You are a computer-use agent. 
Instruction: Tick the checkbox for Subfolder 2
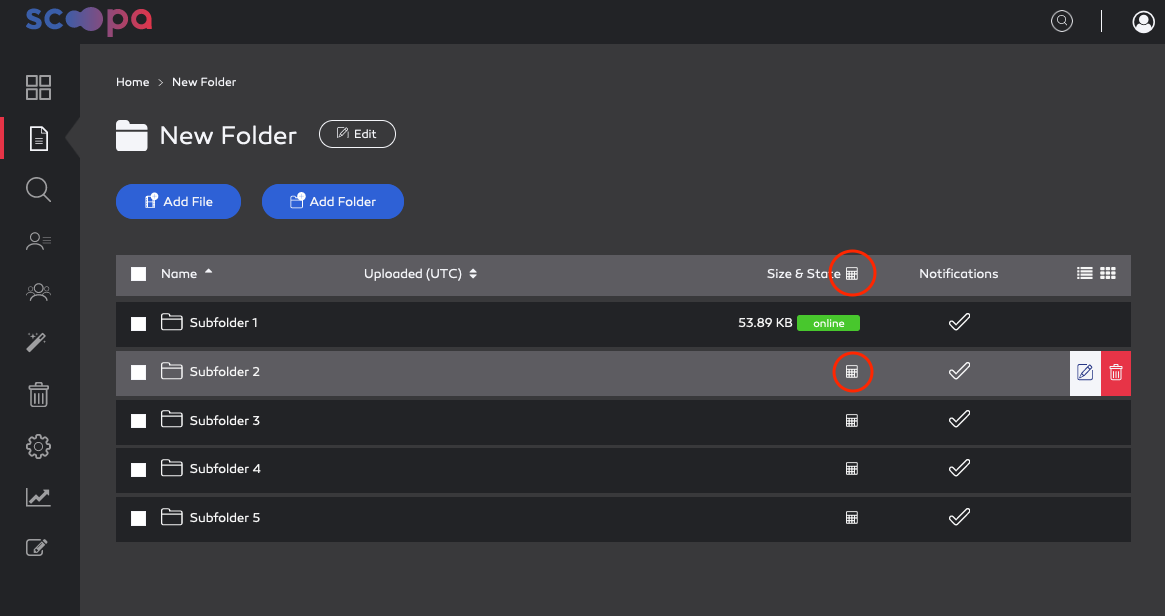pyautogui.click(x=138, y=372)
